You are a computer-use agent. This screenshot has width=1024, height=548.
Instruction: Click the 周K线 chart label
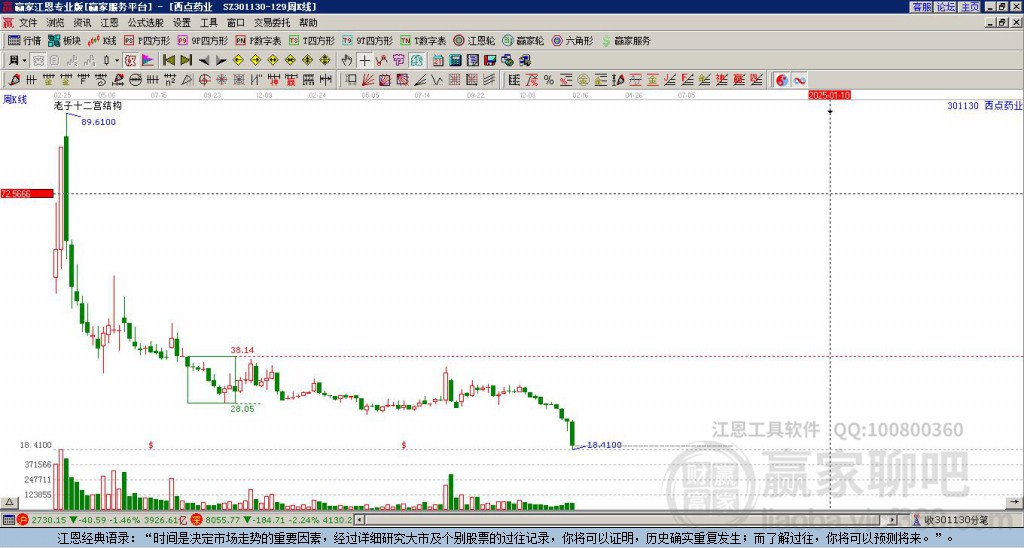(x=14, y=99)
